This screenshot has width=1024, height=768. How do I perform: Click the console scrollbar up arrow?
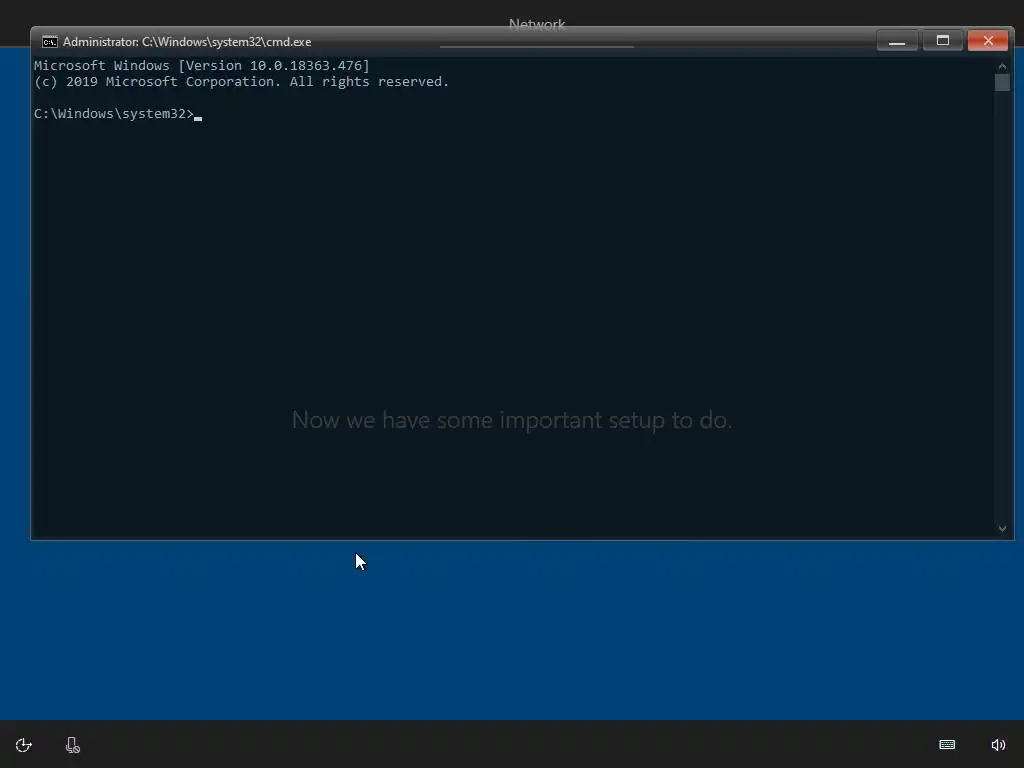1002,66
